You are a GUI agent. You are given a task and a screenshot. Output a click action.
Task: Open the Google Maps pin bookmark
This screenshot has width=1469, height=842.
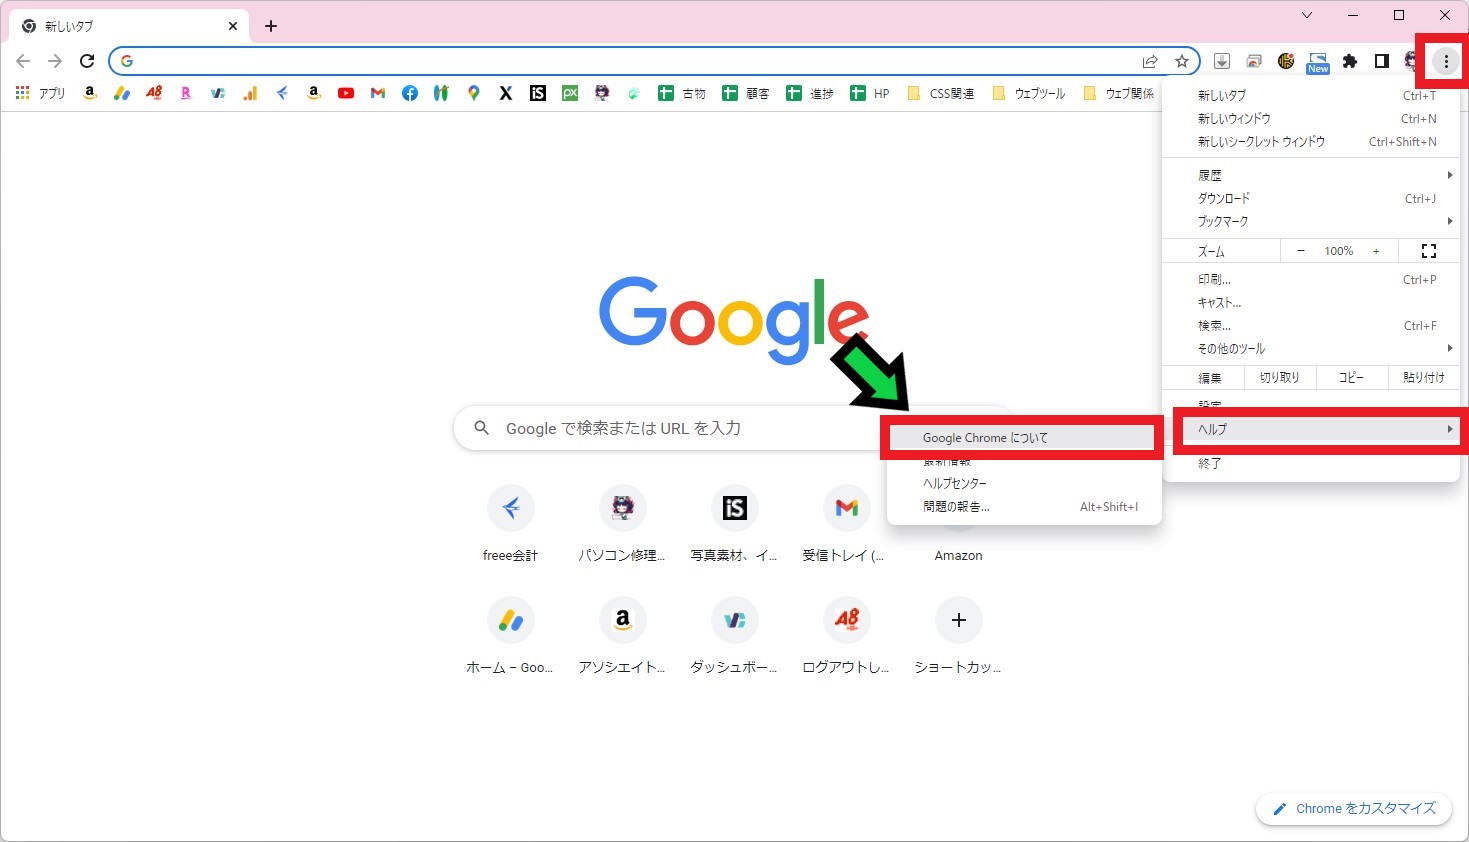[474, 93]
